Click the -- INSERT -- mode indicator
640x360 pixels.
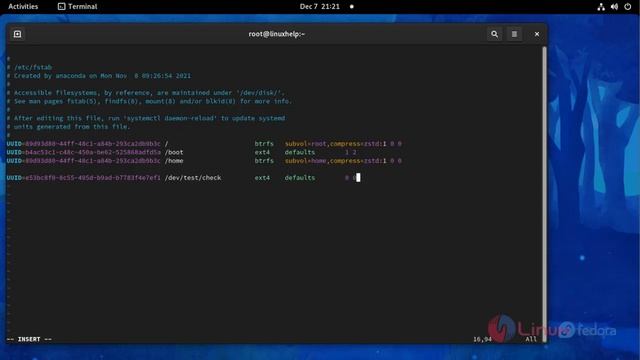pyautogui.click(x=29, y=339)
